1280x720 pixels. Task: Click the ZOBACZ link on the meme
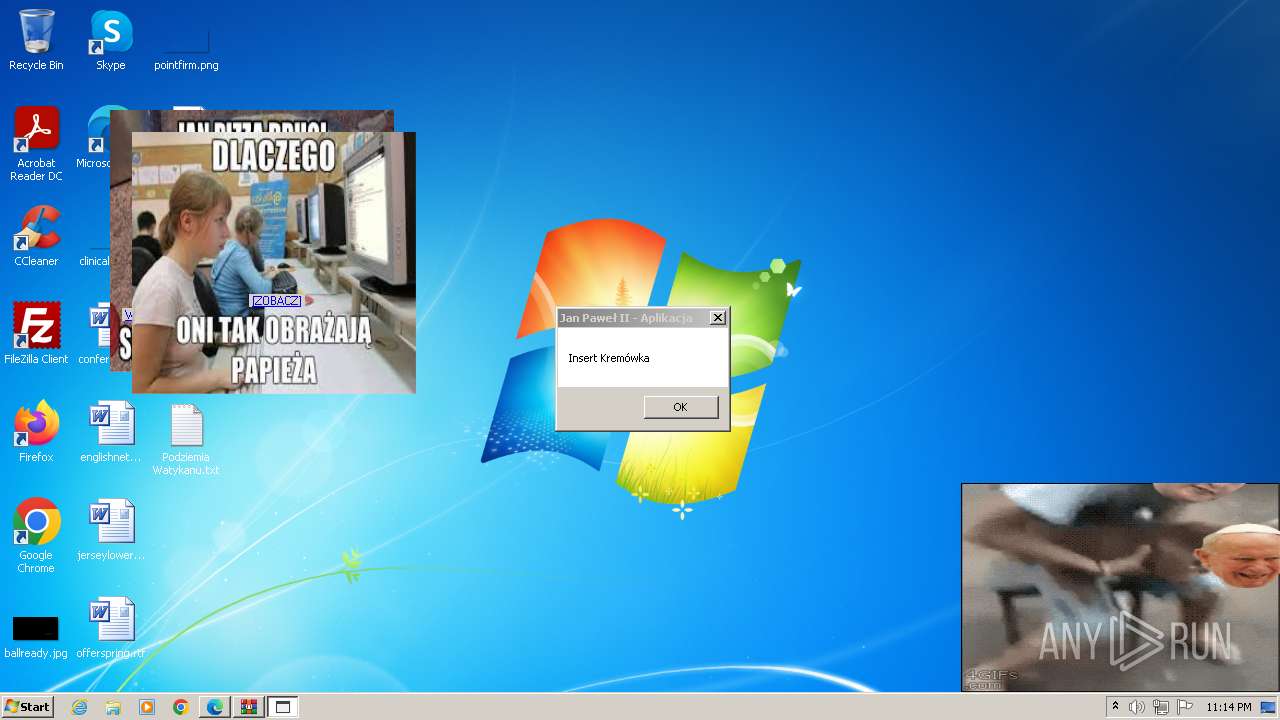(x=276, y=301)
